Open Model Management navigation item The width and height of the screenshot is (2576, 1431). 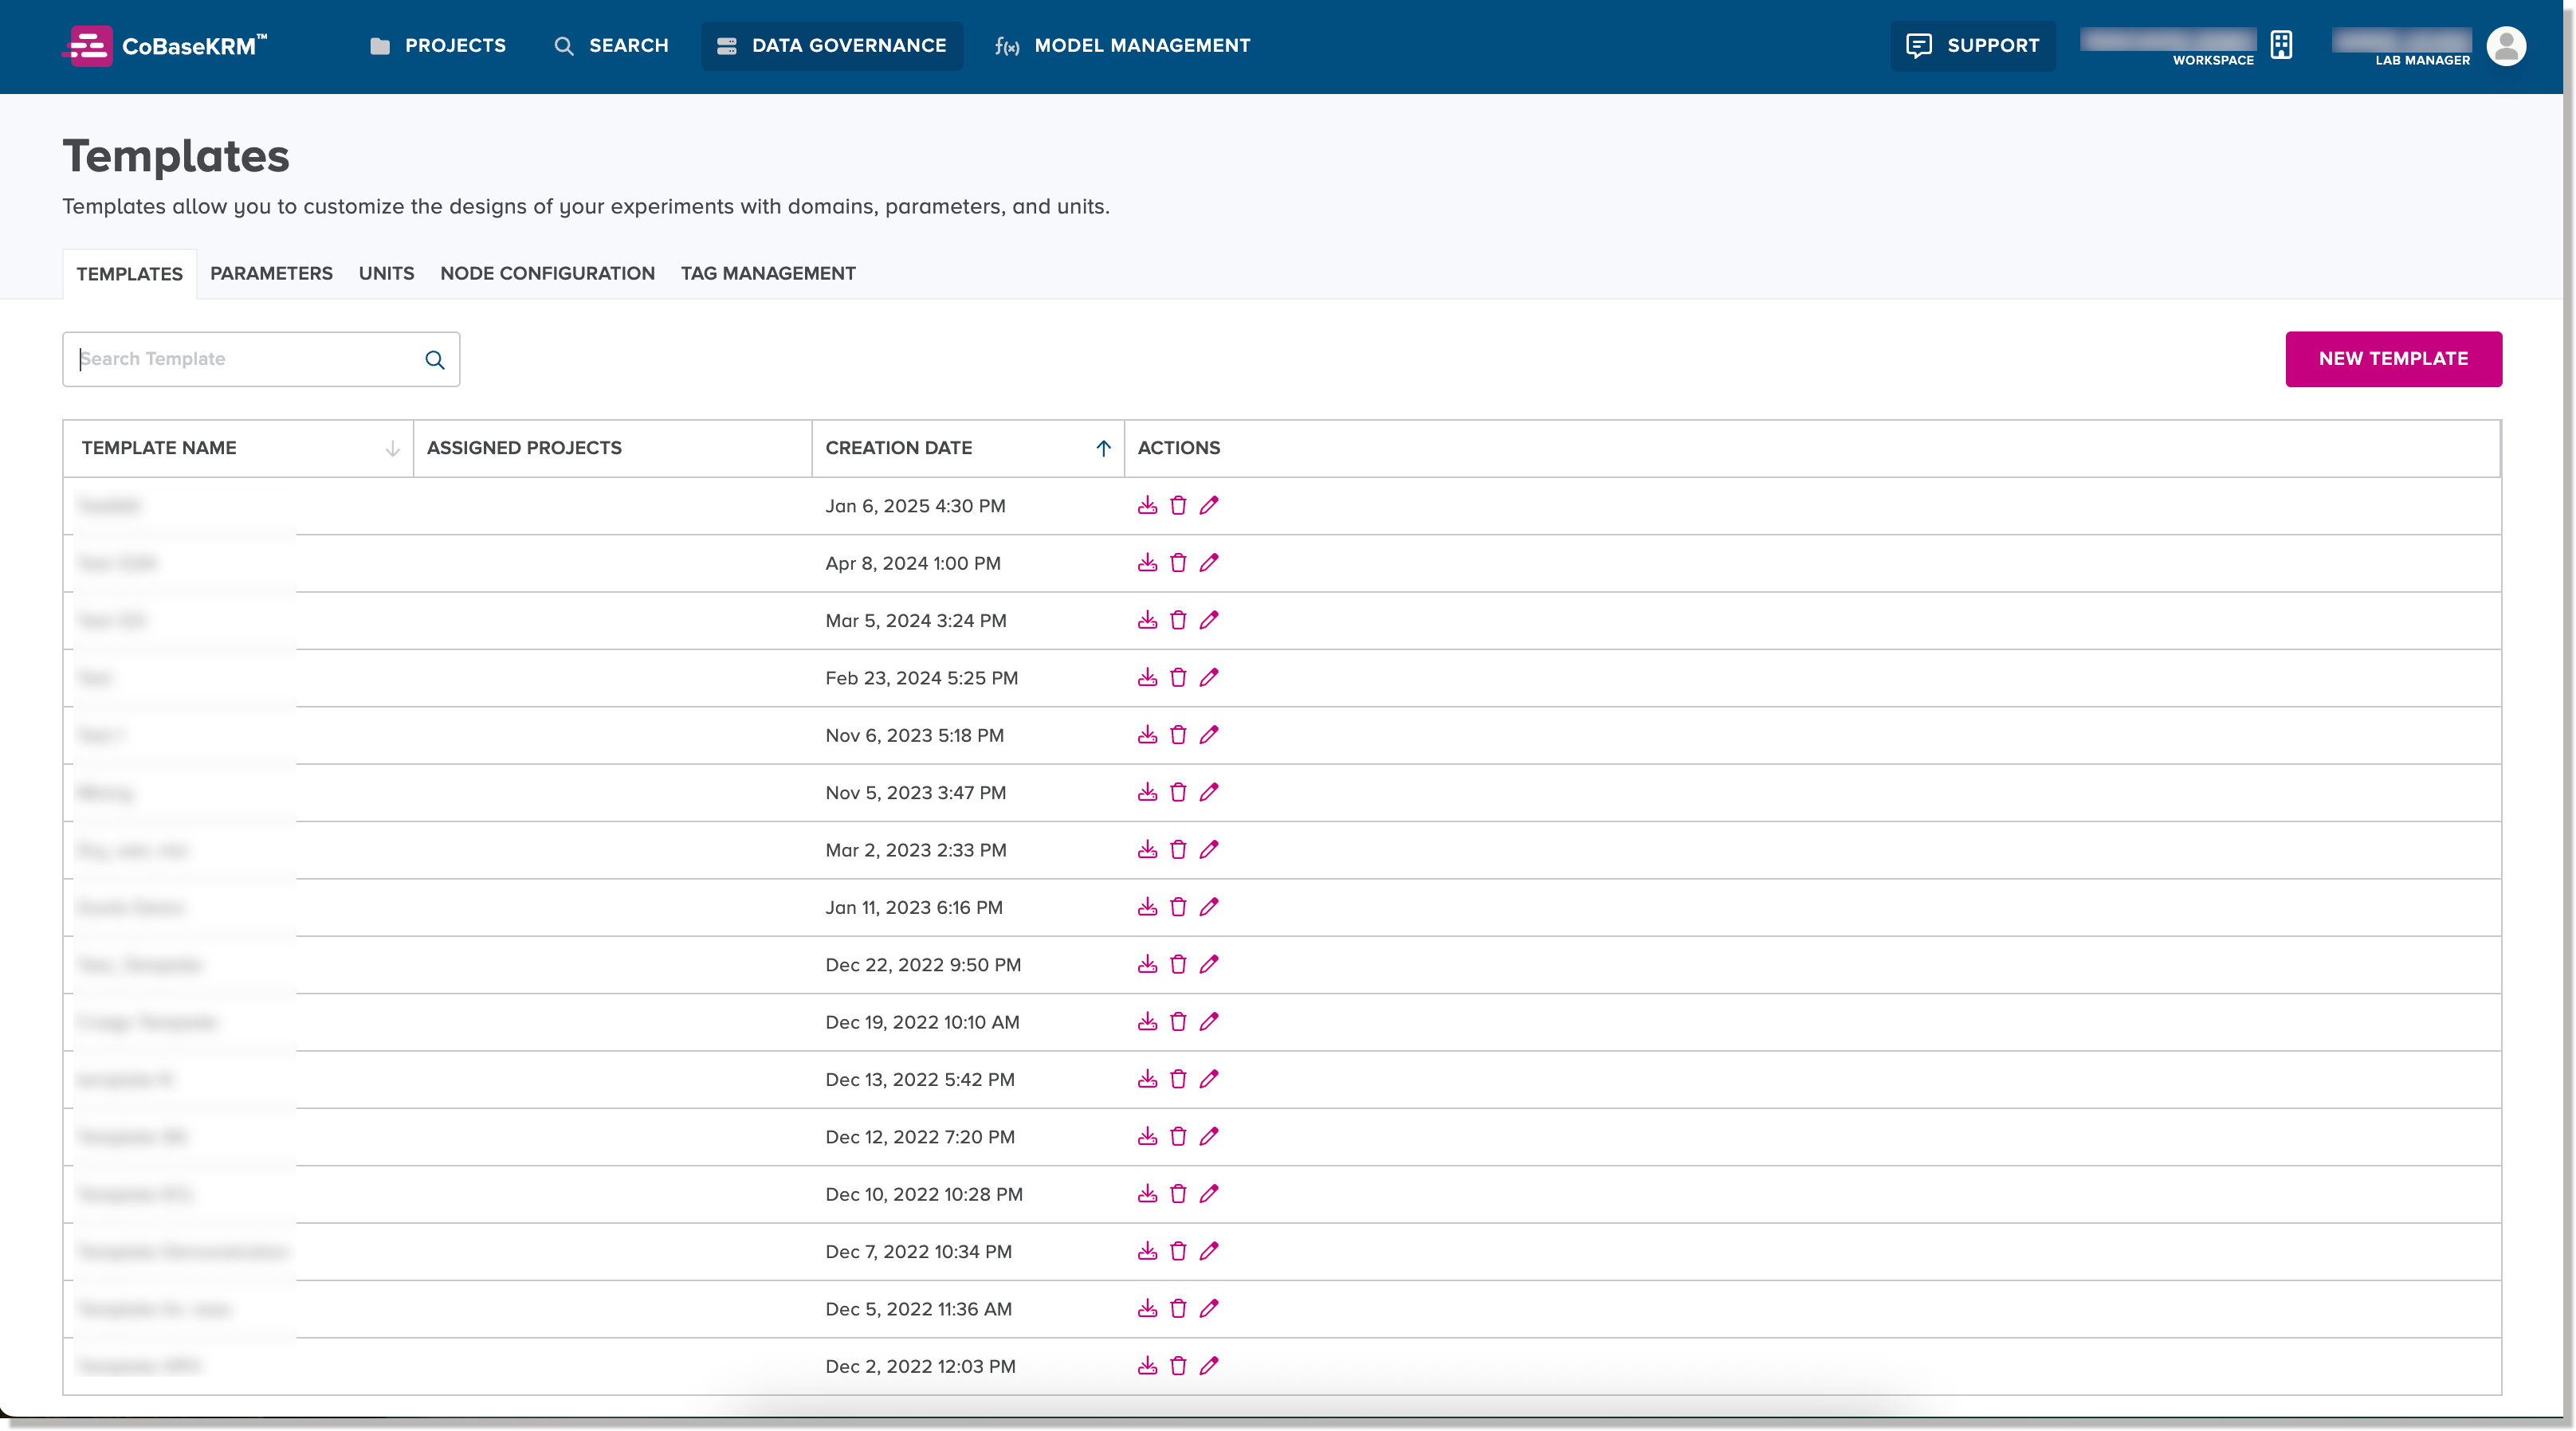(x=1123, y=46)
